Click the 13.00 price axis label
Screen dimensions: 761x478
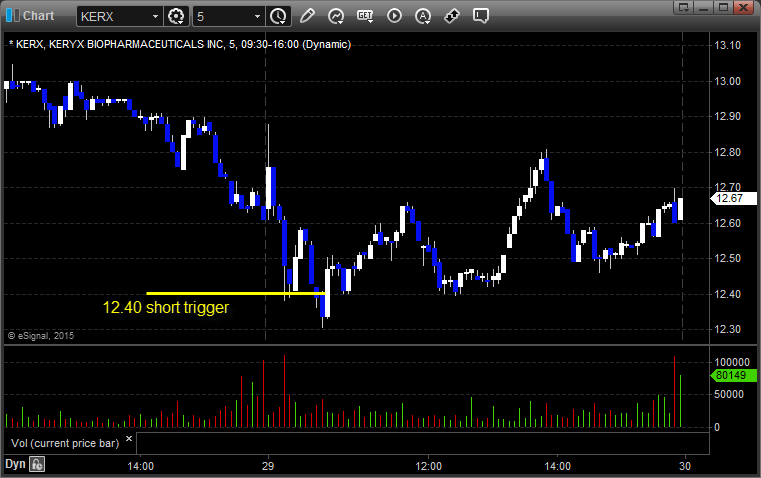pos(728,81)
